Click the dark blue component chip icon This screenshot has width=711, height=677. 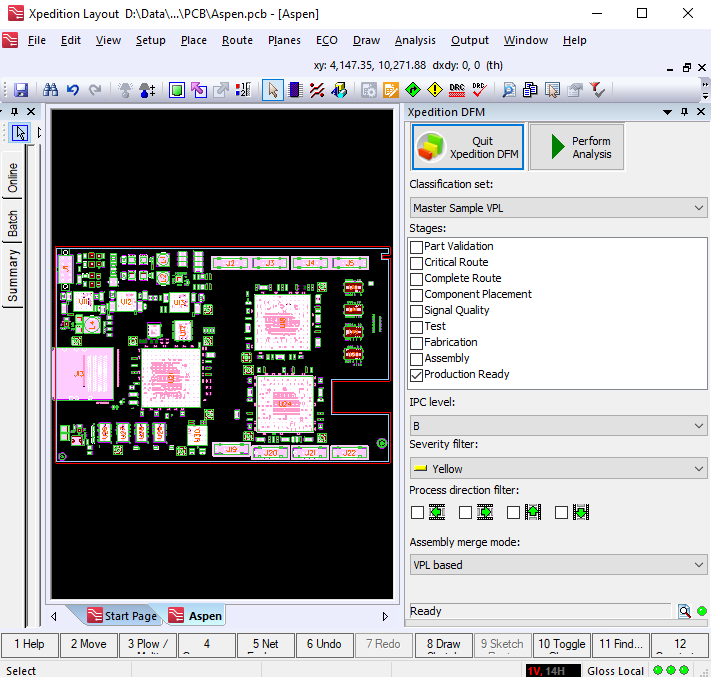point(295,90)
